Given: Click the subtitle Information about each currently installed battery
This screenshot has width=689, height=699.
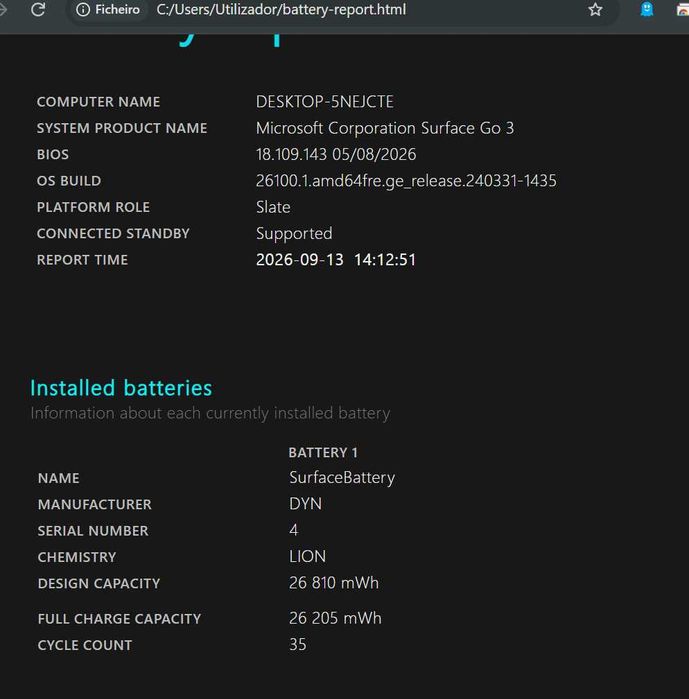Looking at the screenshot, I should [x=210, y=414].
